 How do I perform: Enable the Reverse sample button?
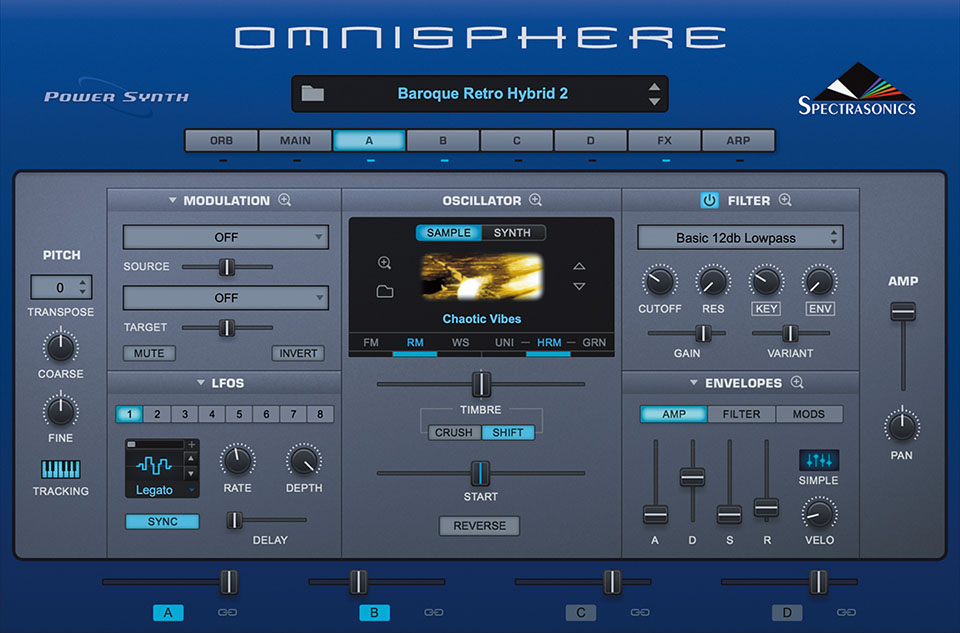[x=479, y=526]
